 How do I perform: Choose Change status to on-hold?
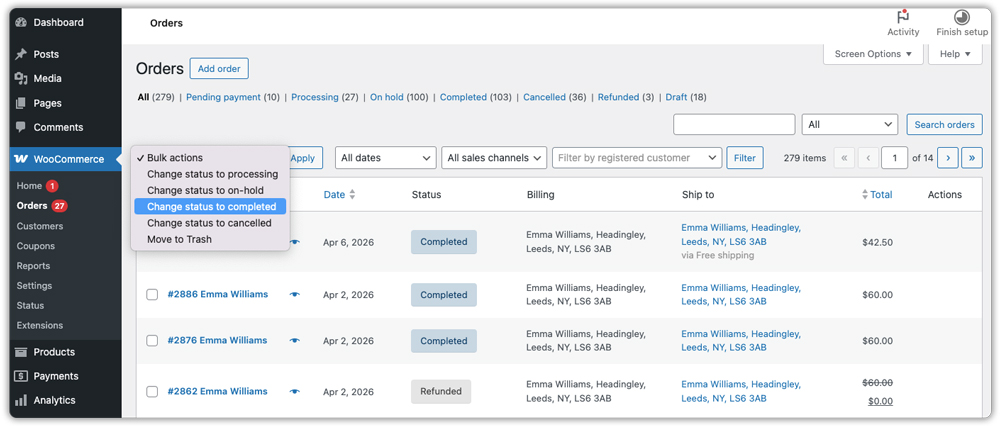210,190
